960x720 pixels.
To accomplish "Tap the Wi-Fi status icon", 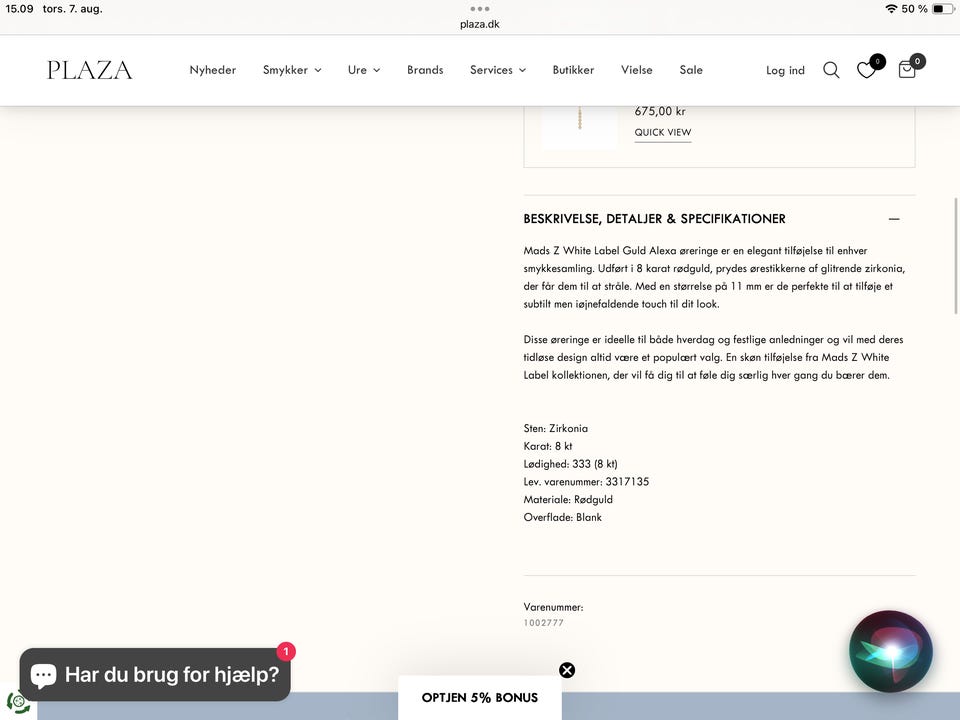I will 891,9.
